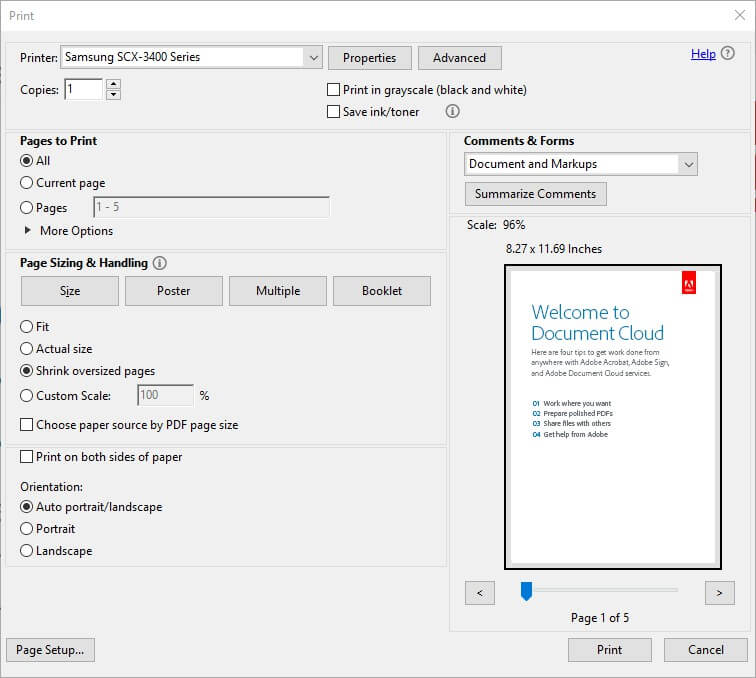Select Current page radio option
756x678 pixels.
[x=27, y=183]
